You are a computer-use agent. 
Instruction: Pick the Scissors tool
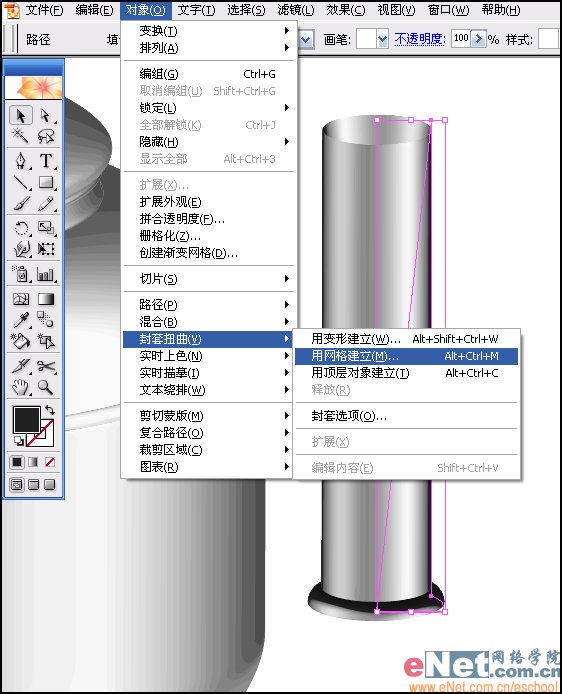pos(46,366)
